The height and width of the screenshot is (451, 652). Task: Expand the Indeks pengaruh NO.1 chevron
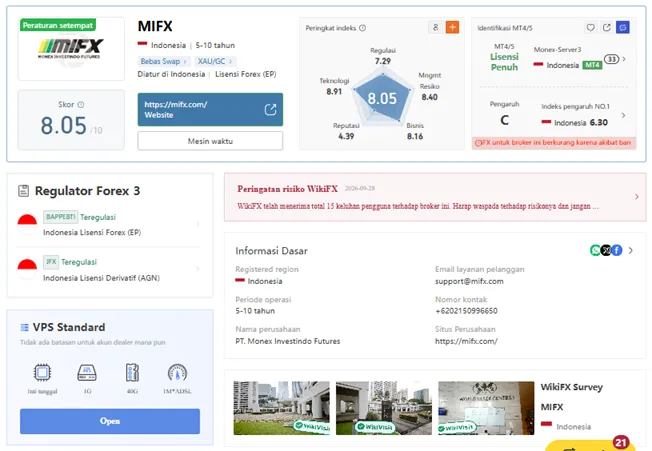(623, 115)
